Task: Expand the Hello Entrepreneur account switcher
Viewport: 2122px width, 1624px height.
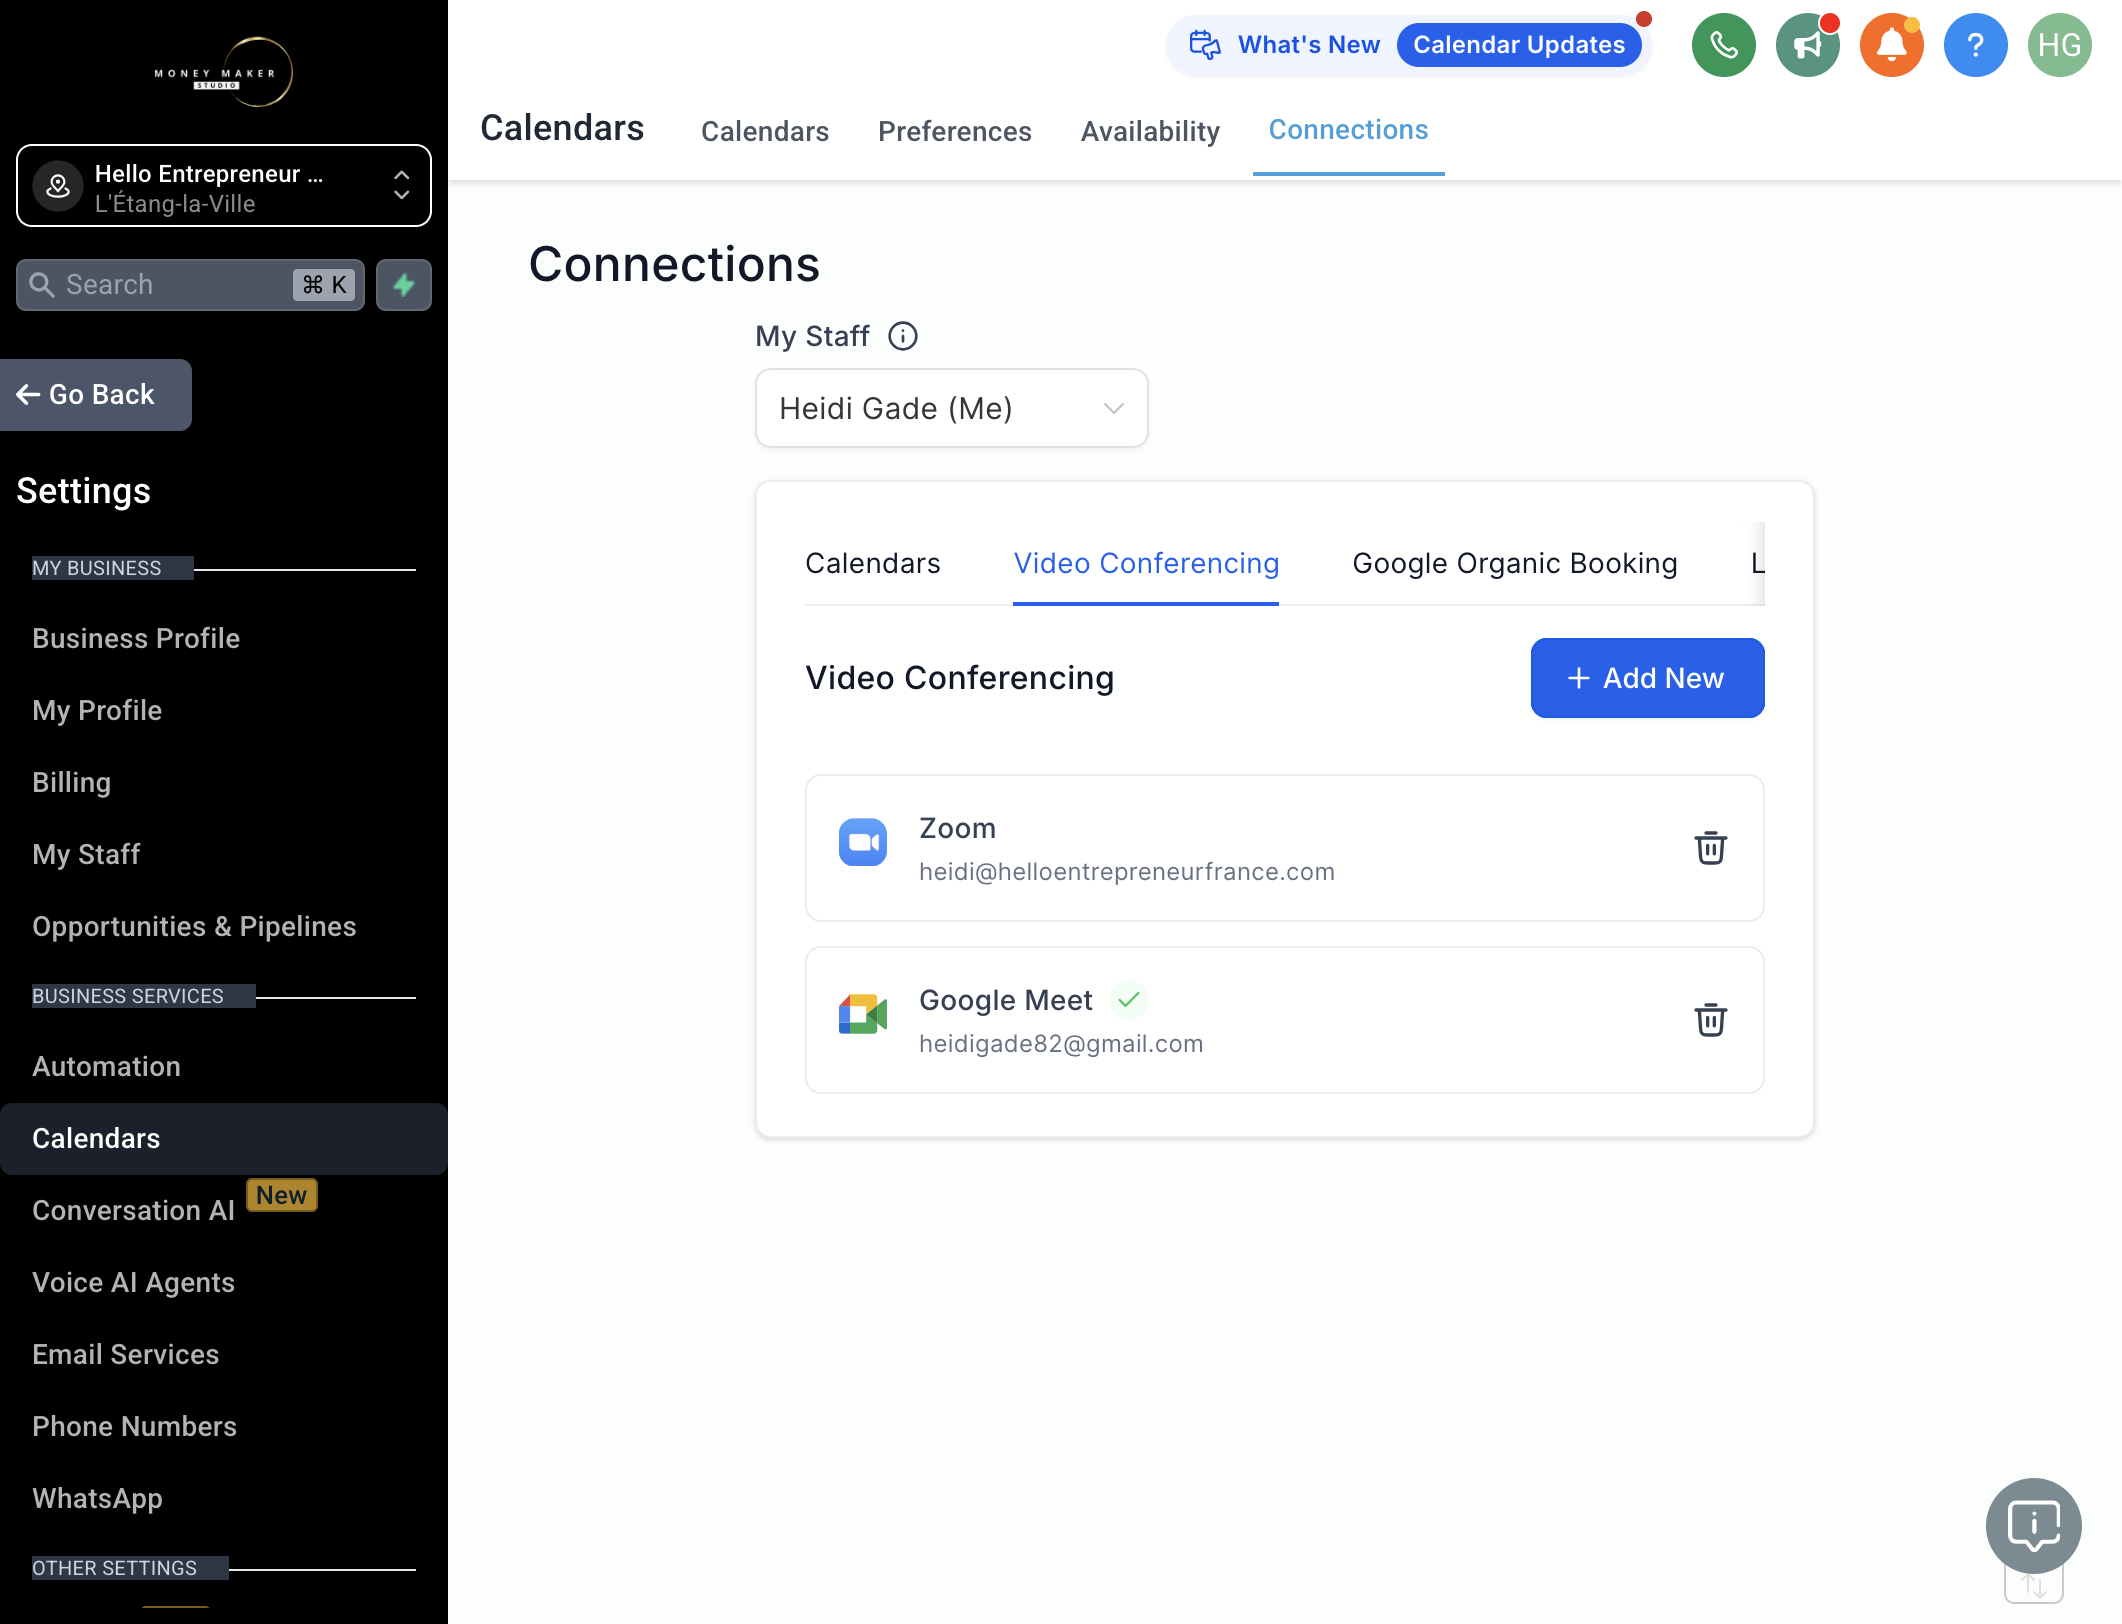Action: click(x=224, y=186)
